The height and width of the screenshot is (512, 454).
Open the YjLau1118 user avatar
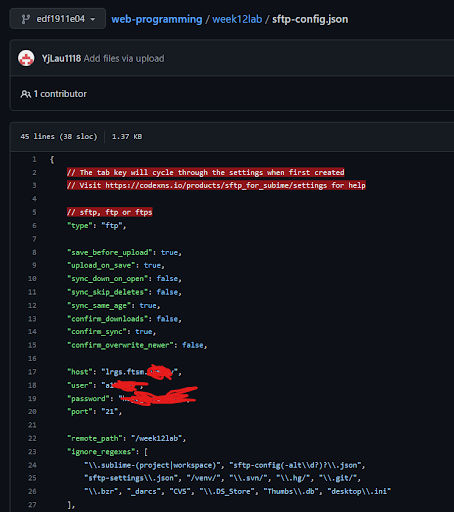click(26, 58)
